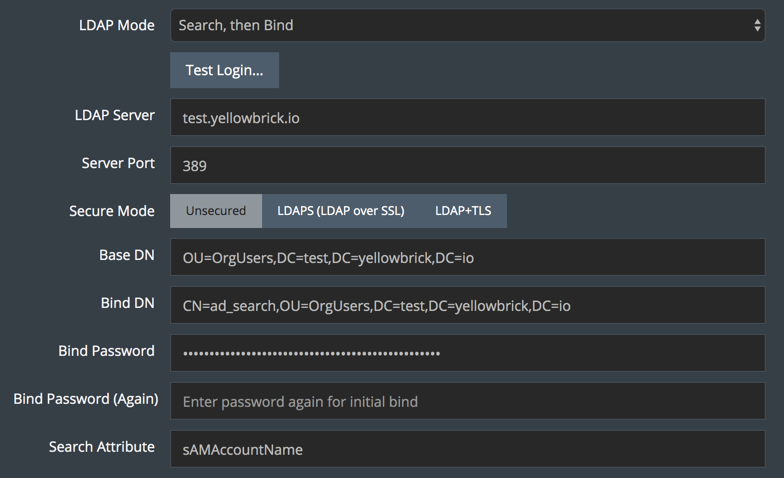This screenshot has height=478, width=784.
Task: Edit the Bind DN input field
Action: tap(467, 305)
